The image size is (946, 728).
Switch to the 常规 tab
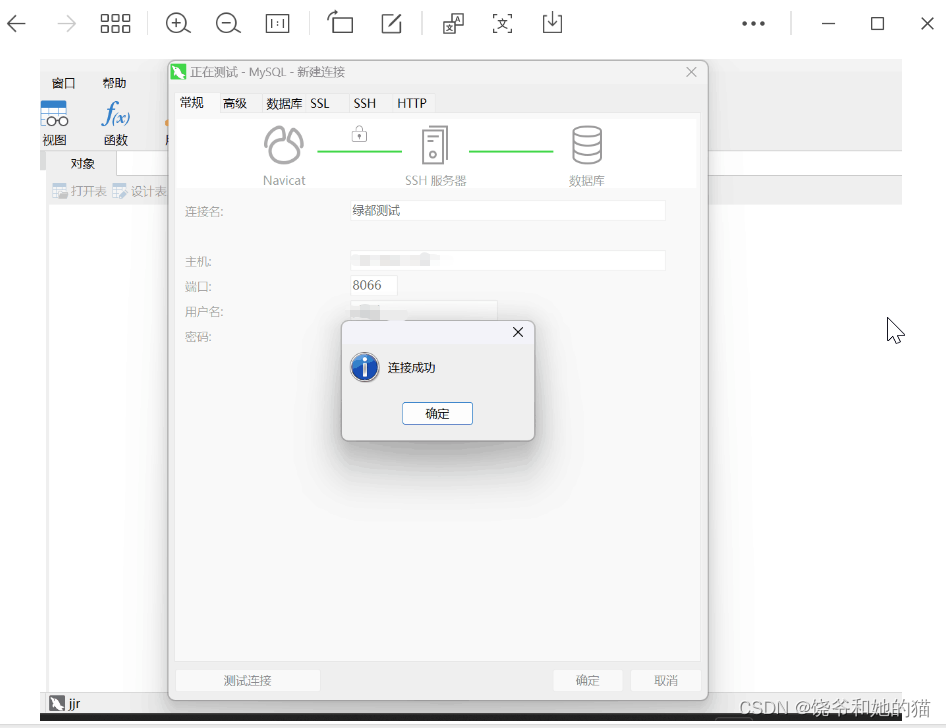pos(192,103)
